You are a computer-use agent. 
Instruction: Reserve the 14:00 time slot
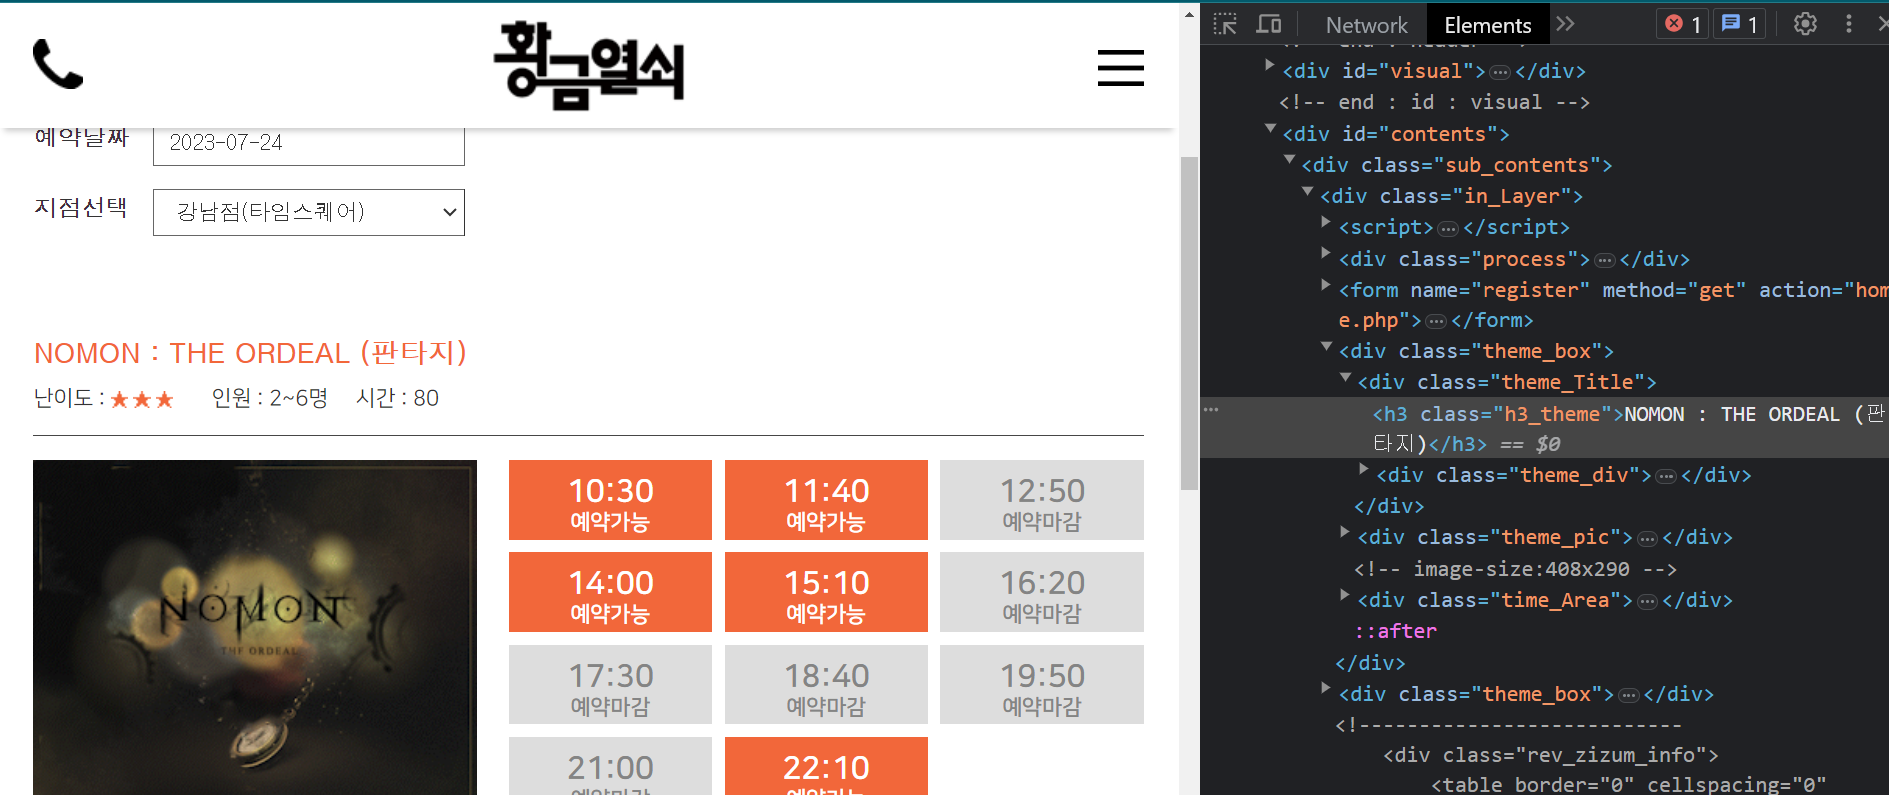pos(610,592)
